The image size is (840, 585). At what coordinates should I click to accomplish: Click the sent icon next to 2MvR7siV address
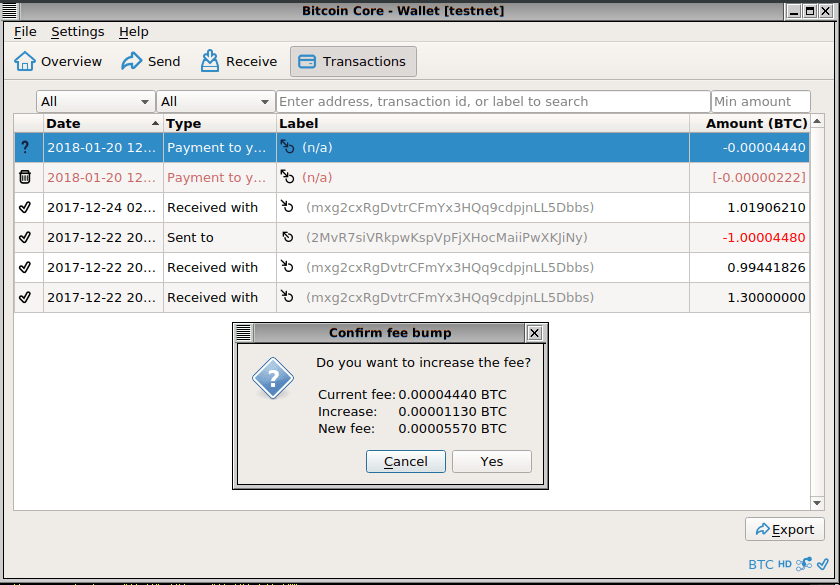coord(288,237)
